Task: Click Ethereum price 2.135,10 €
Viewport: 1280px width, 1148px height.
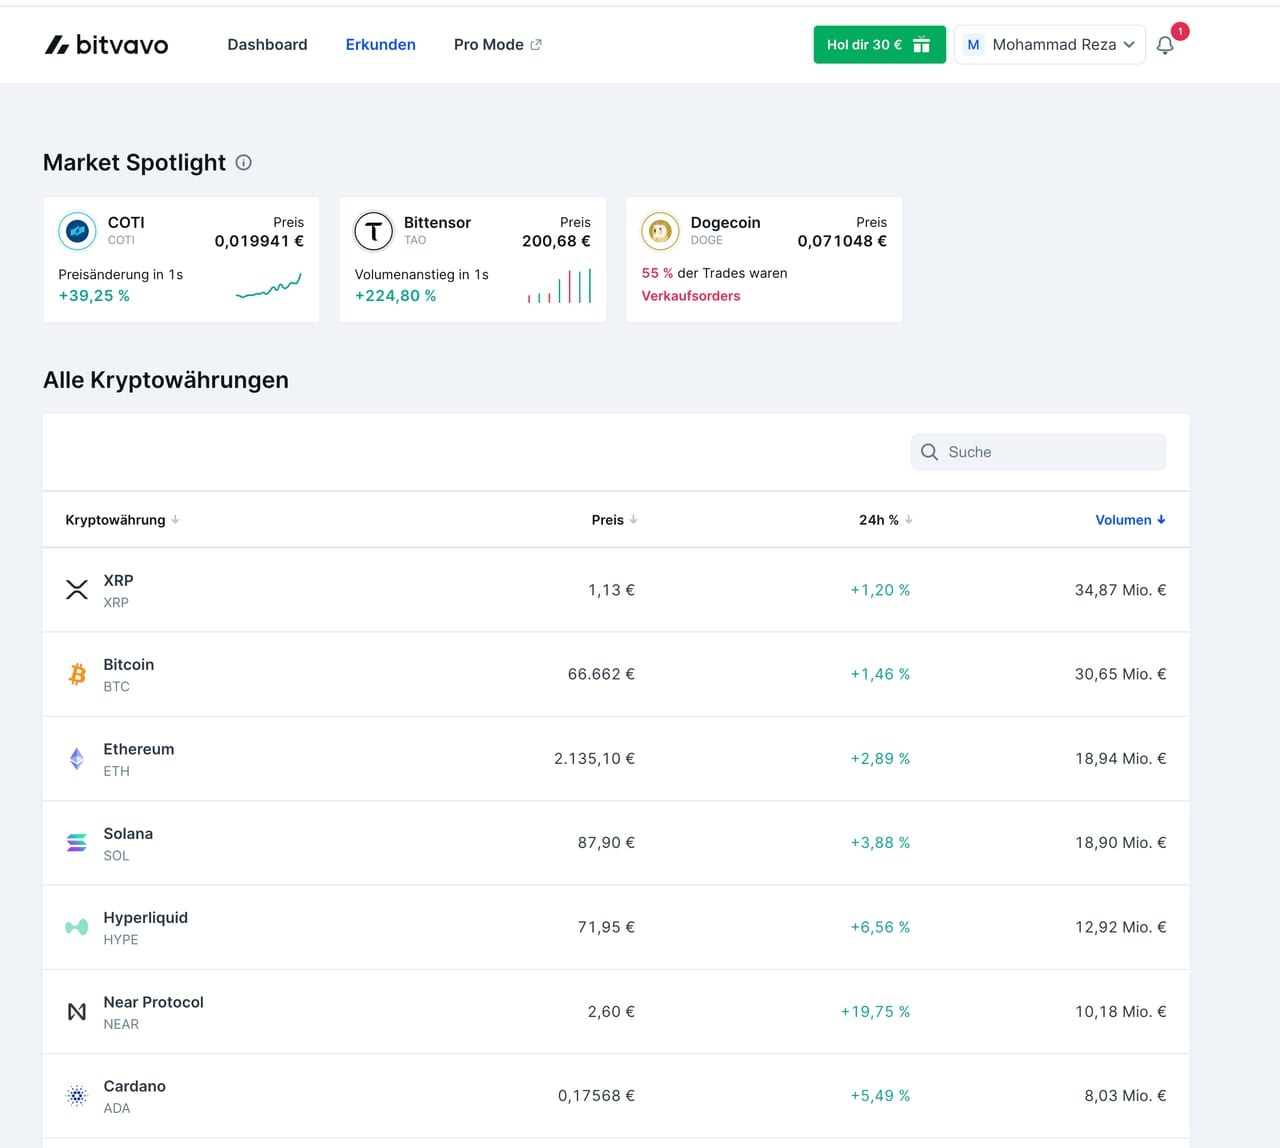Action: pyautogui.click(x=594, y=759)
